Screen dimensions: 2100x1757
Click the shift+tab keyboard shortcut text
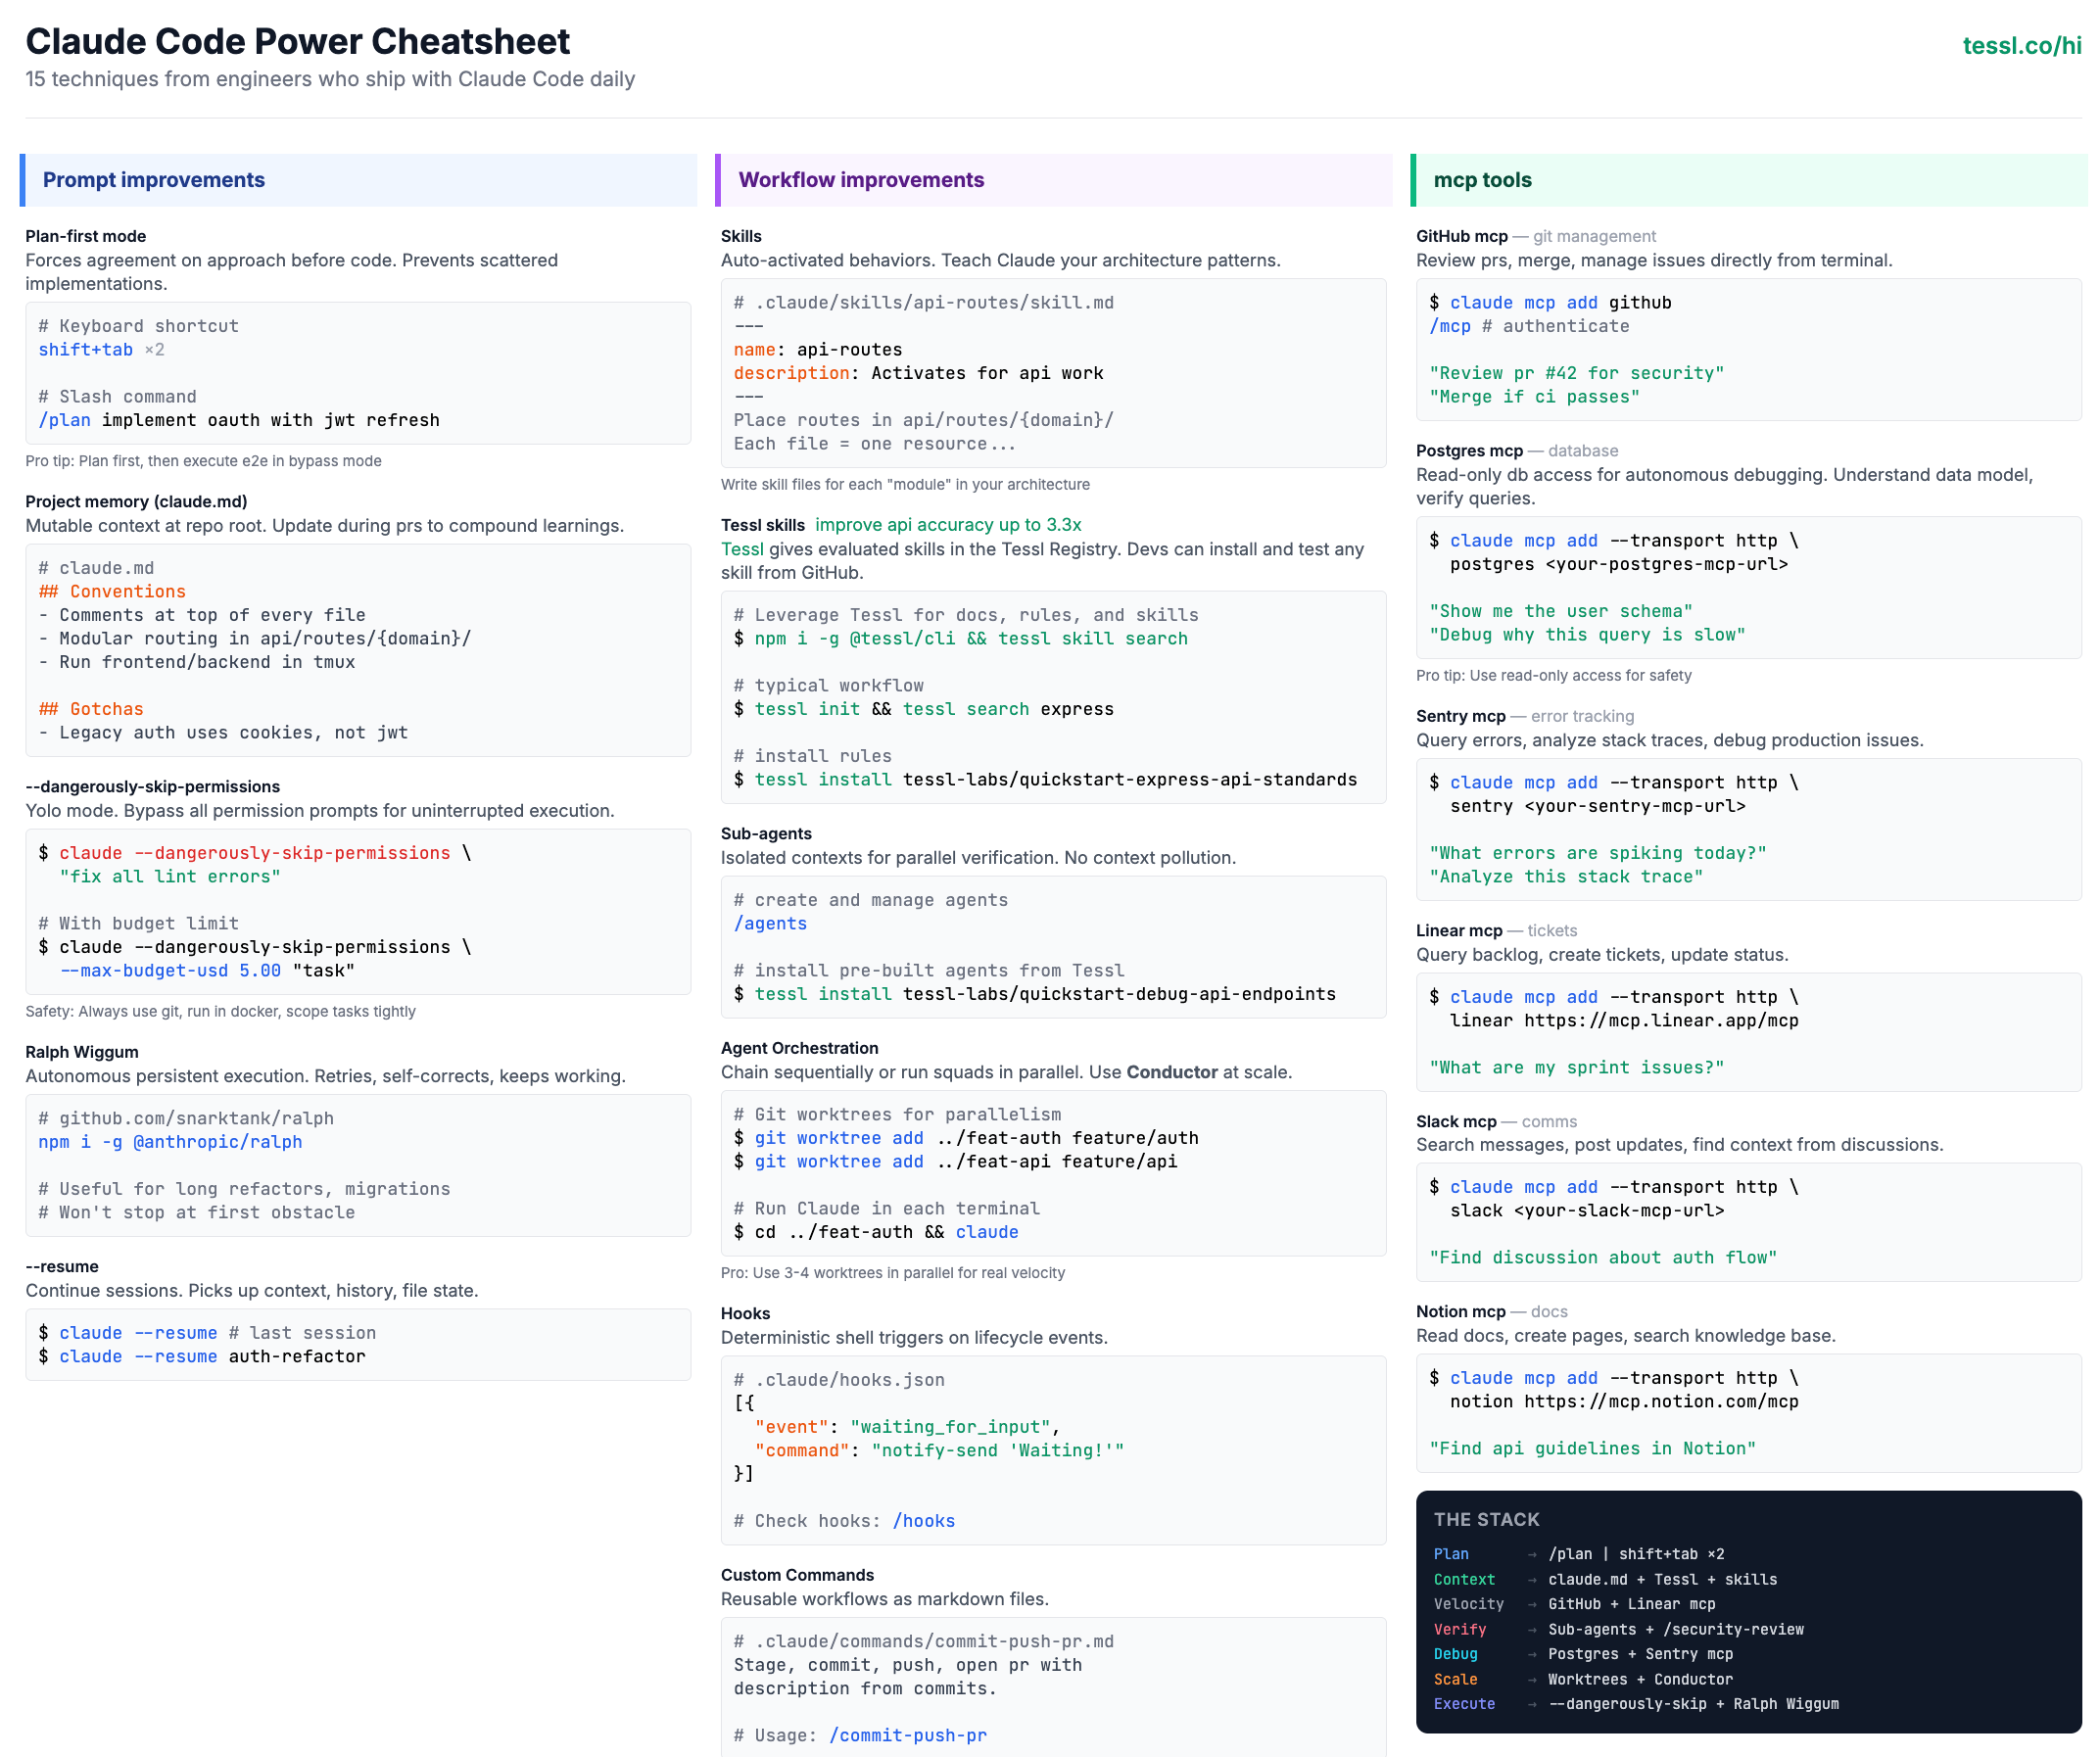point(85,350)
